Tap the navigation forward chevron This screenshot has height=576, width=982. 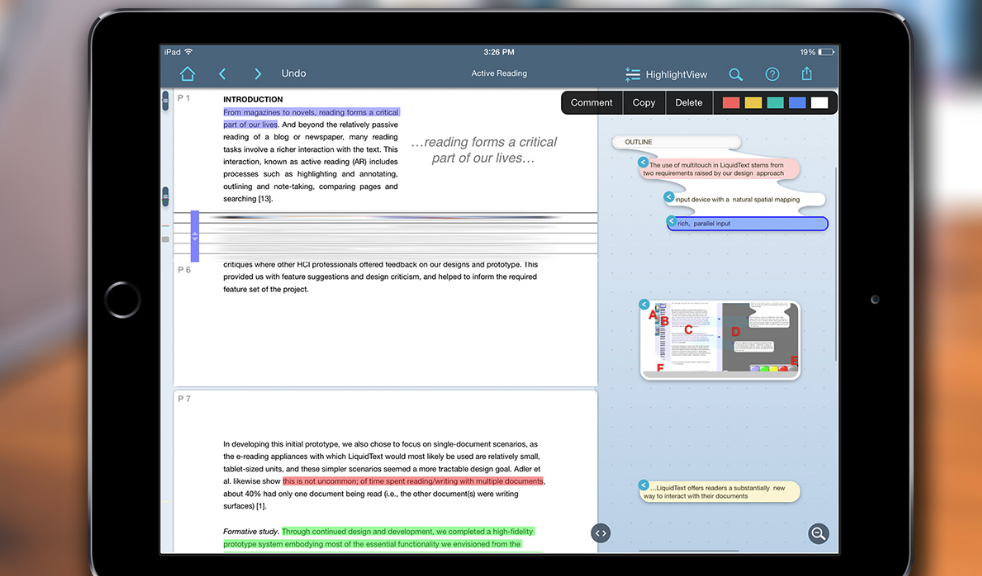tap(258, 73)
